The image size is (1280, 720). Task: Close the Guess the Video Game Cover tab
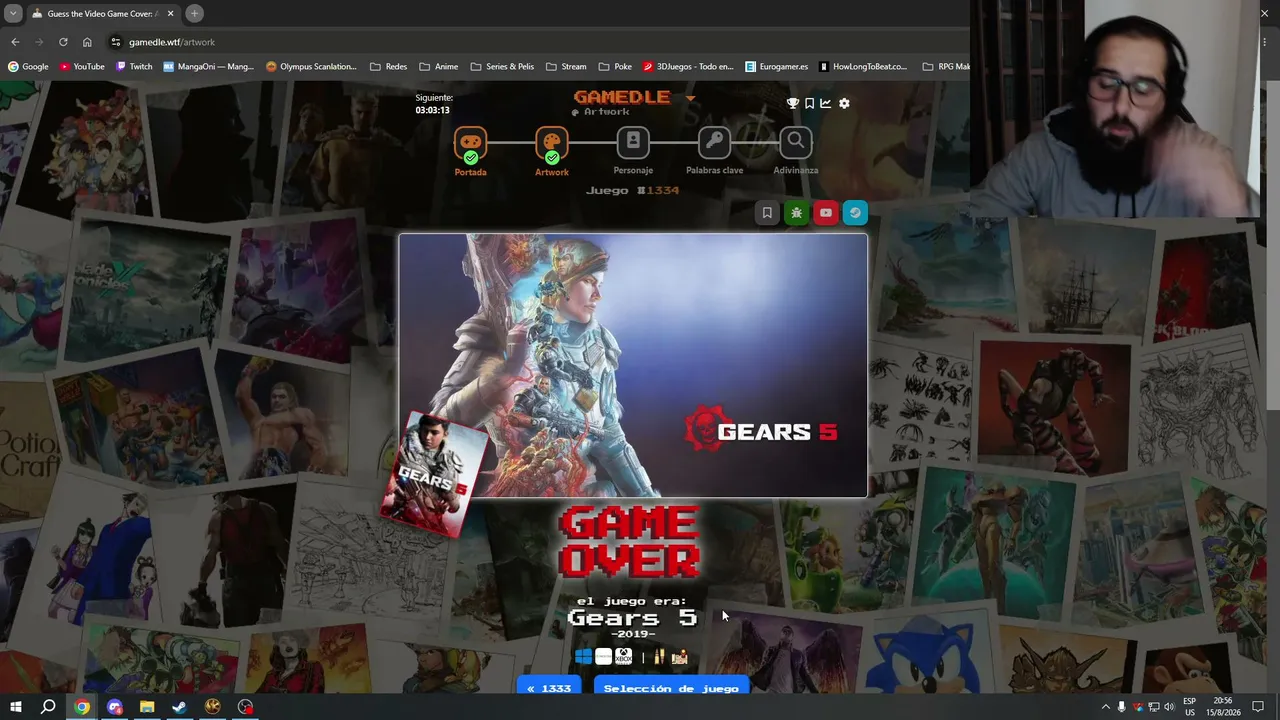tap(170, 13)
